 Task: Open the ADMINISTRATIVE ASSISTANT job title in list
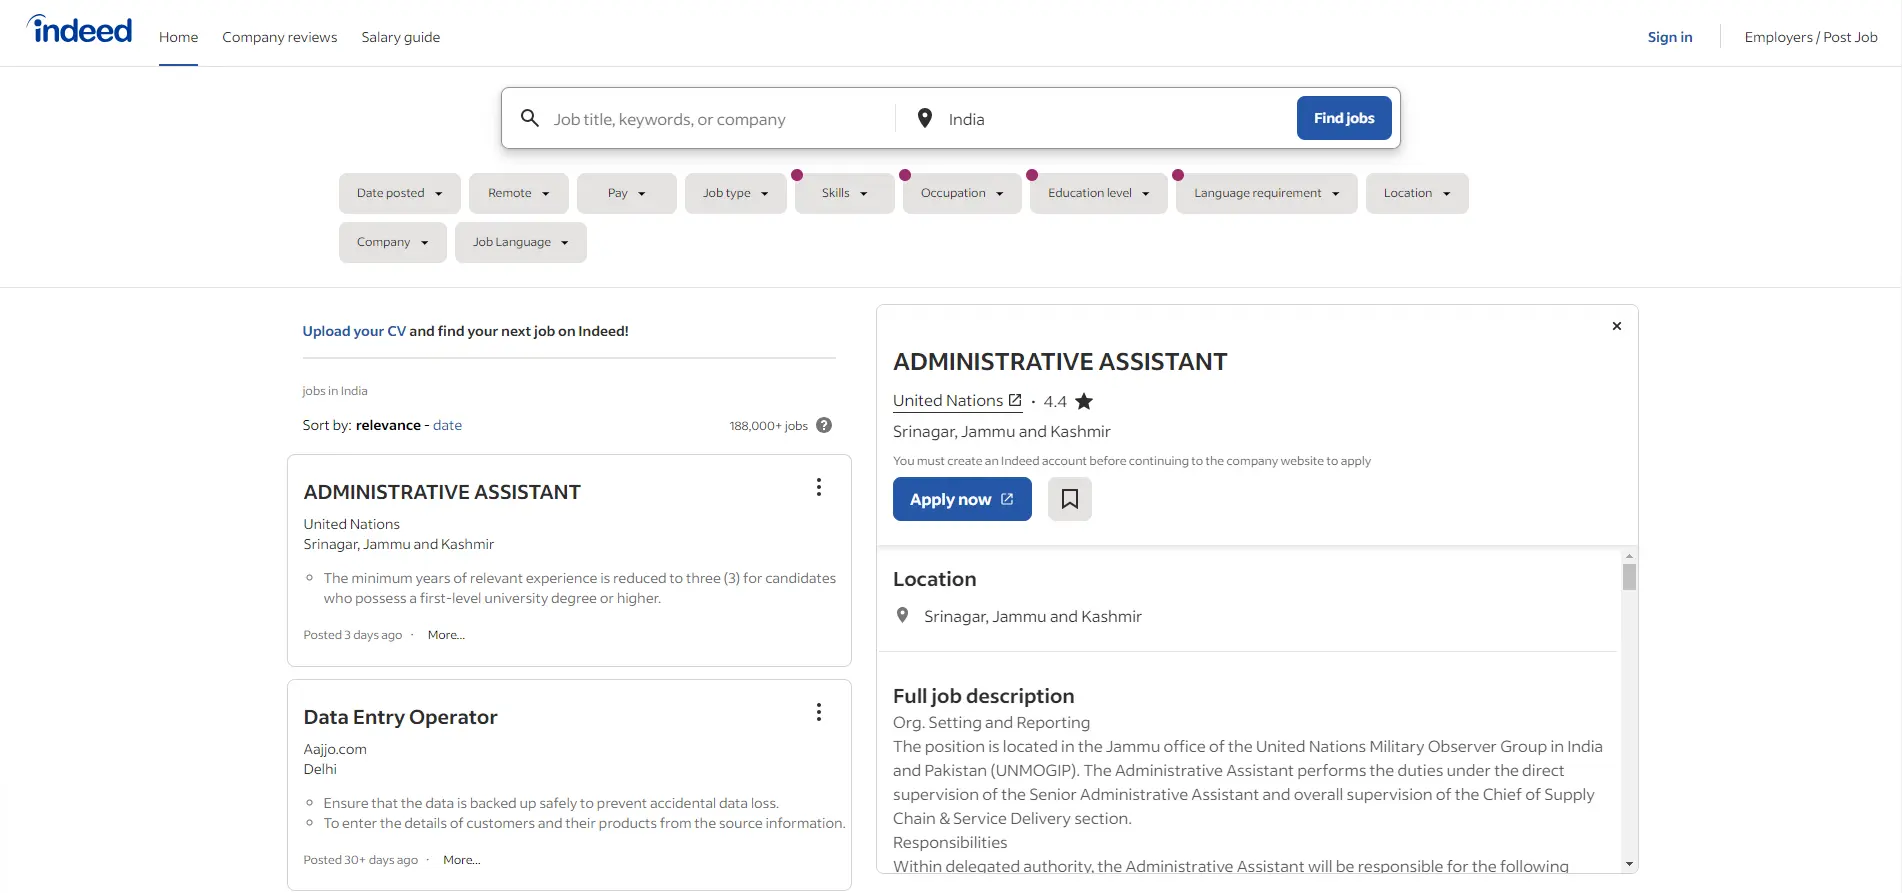coord(442,492)
